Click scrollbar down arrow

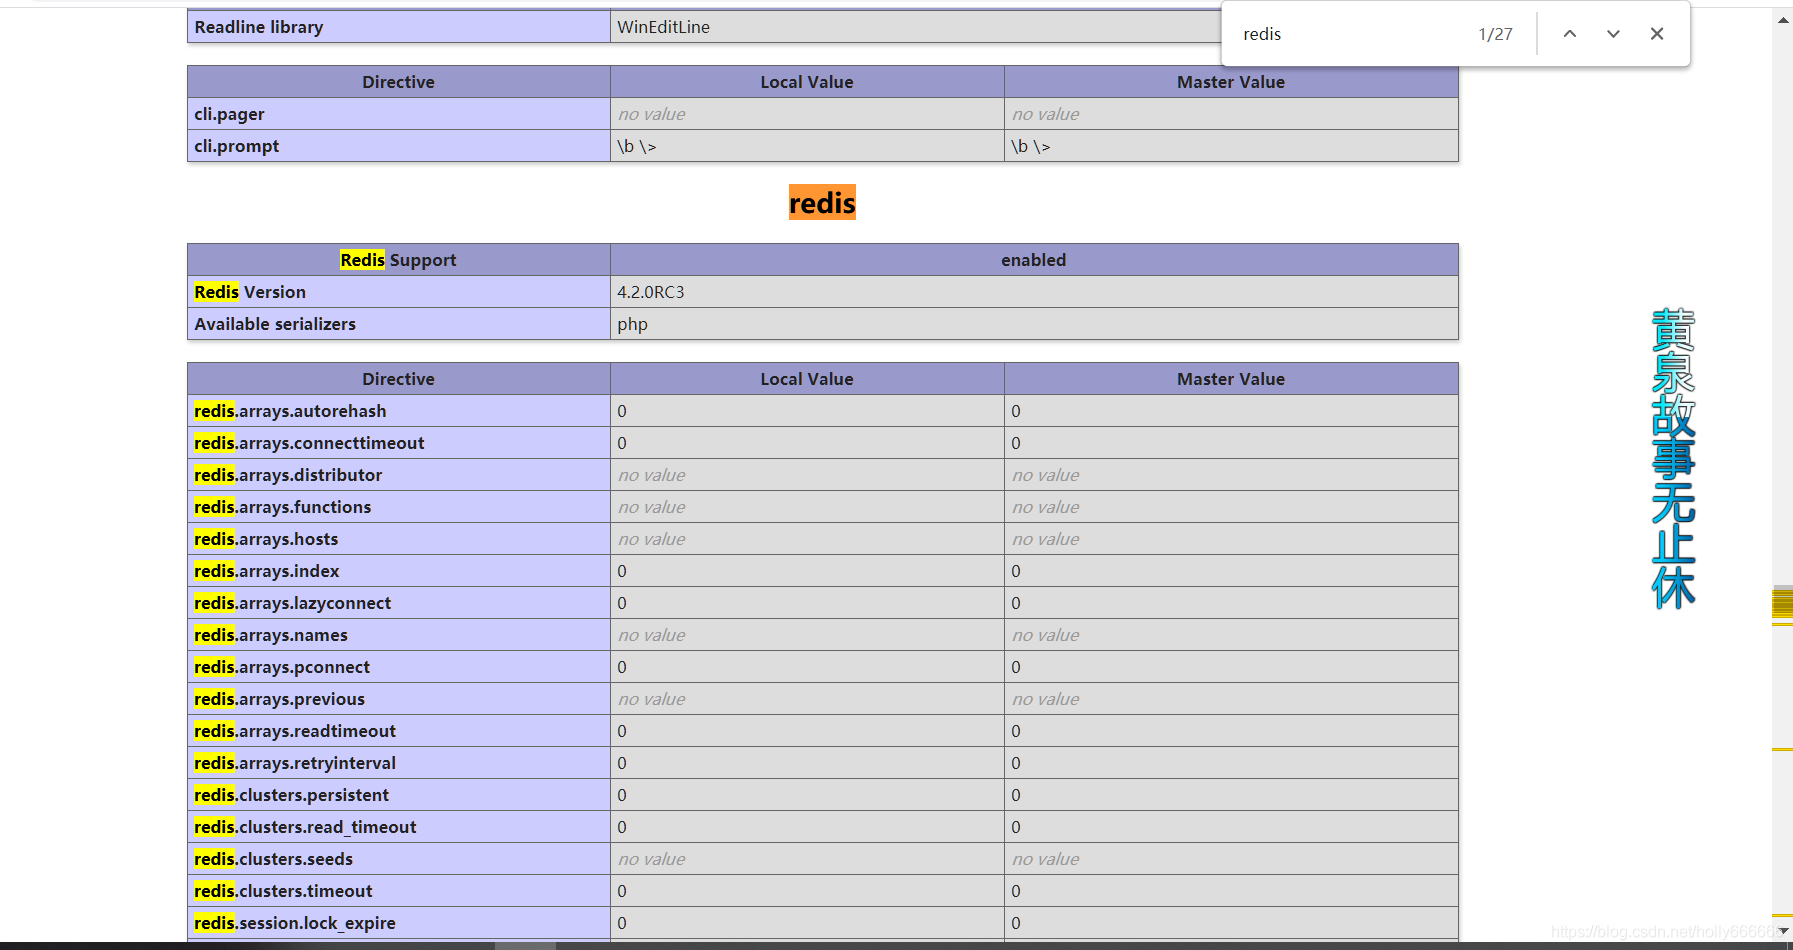click(1782, 931)
